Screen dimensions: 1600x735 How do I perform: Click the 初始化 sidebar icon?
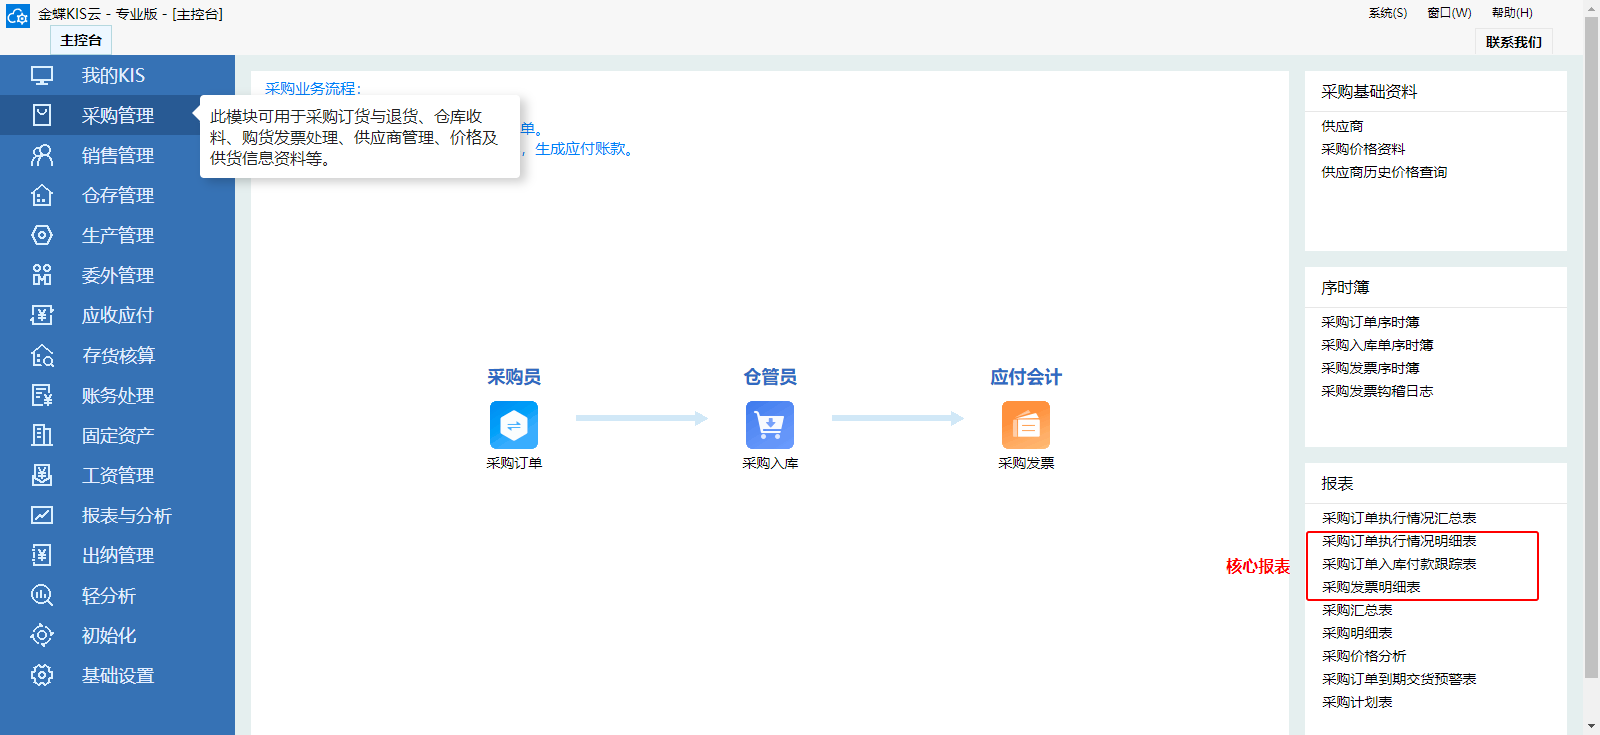(x=42, y=635)
